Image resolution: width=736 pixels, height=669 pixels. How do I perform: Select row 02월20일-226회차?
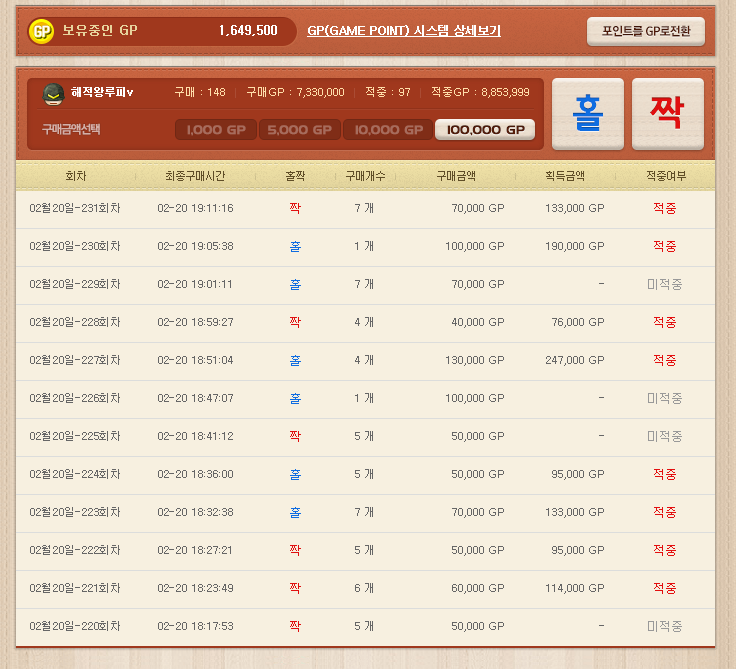(x=365, y=399)
